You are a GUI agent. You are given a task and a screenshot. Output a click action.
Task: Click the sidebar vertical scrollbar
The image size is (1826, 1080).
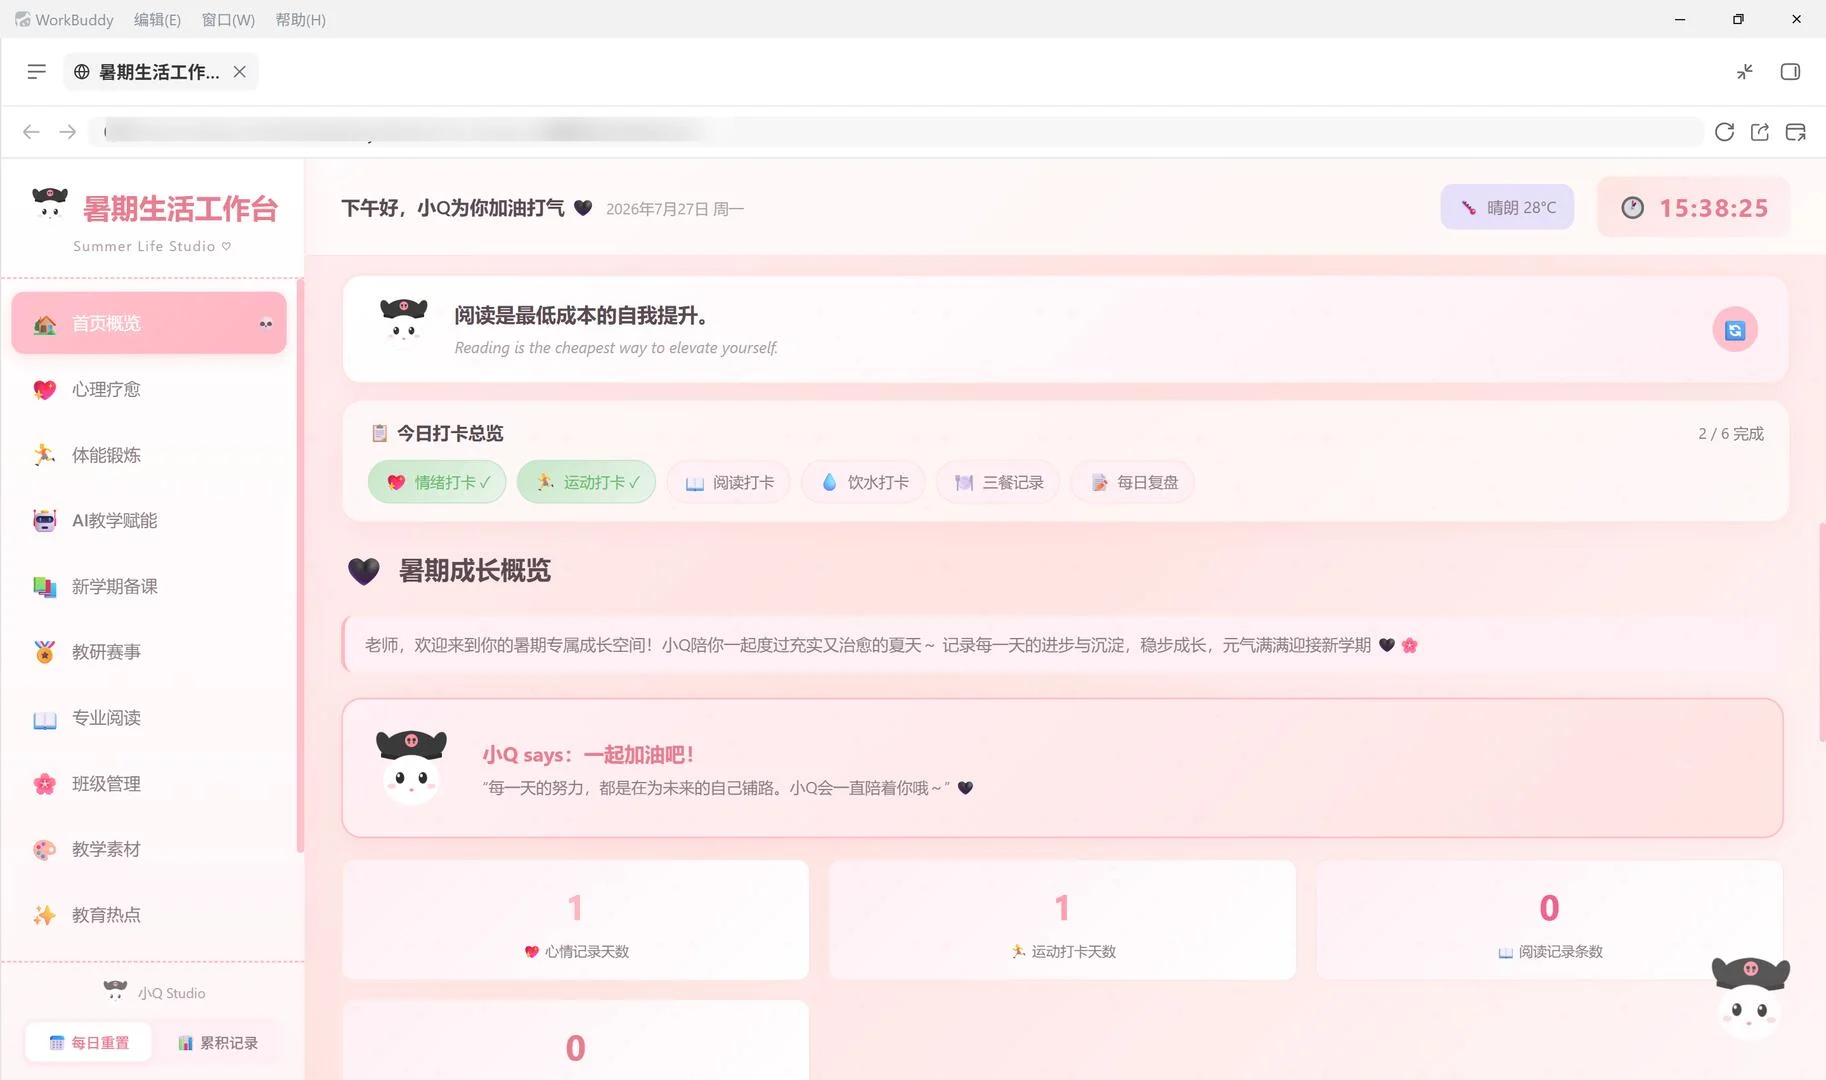coord(300,565)
